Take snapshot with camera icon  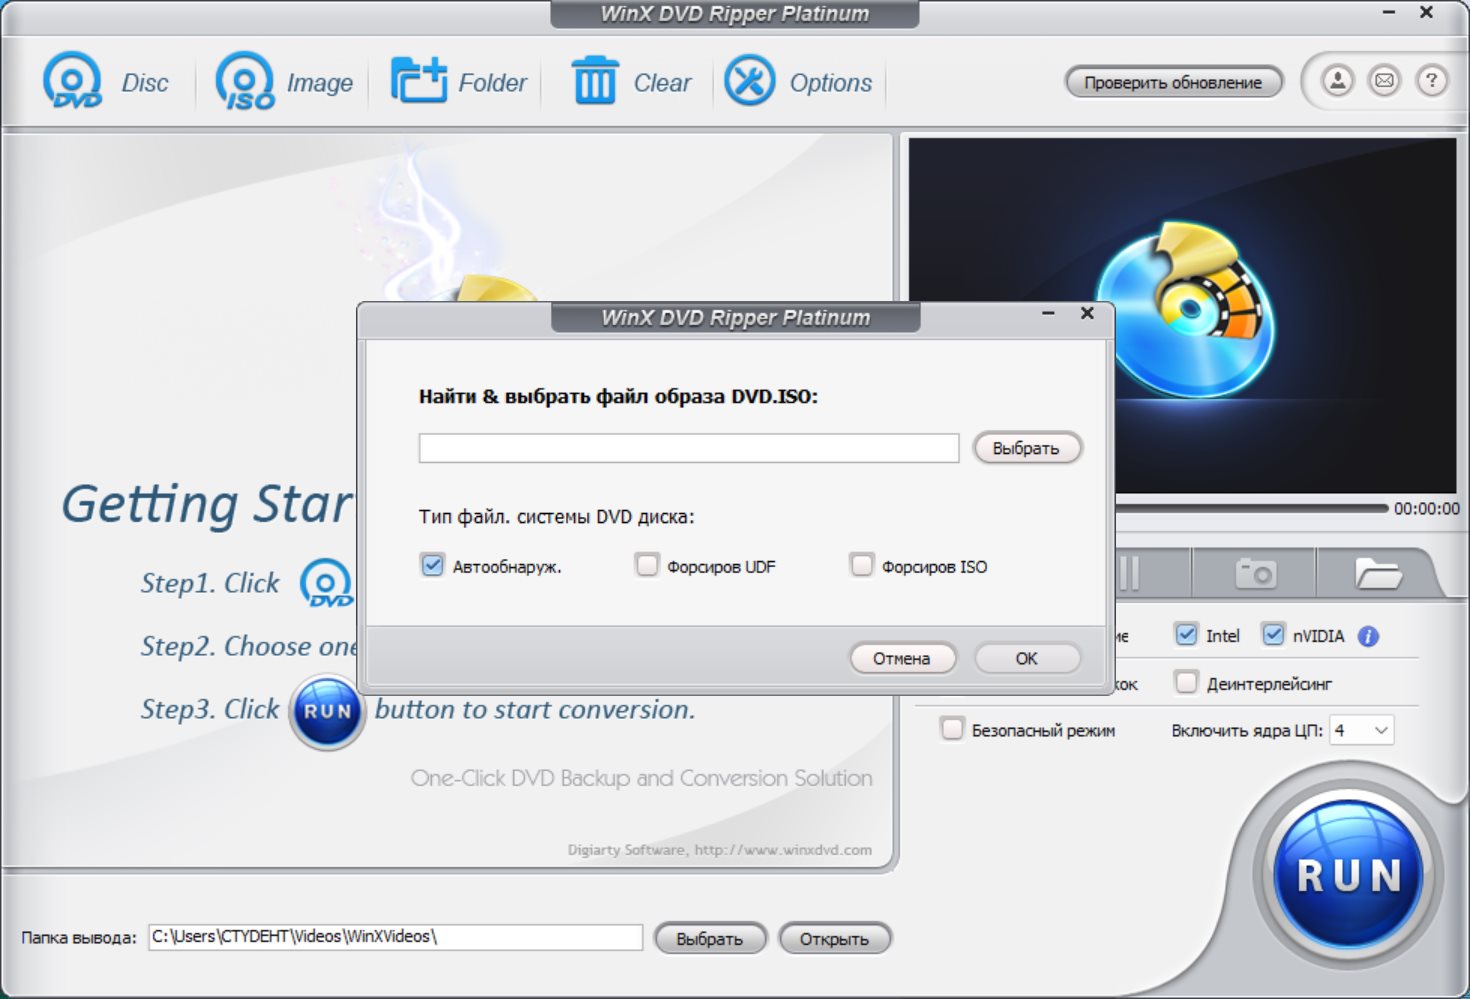(x=1255, y=574)
